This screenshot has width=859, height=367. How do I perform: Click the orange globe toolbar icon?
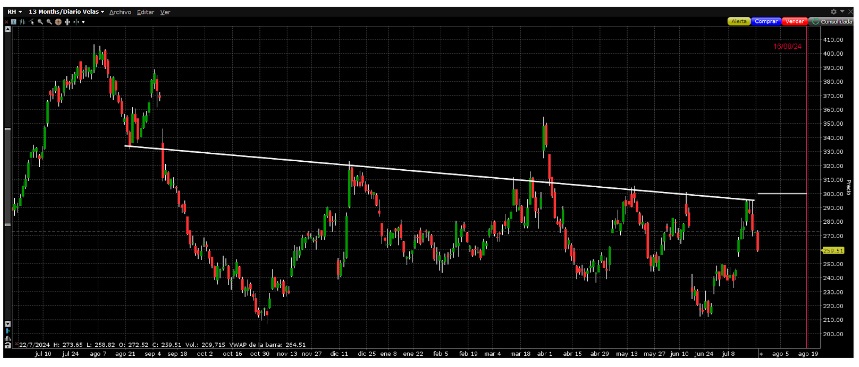click(58, 22)
